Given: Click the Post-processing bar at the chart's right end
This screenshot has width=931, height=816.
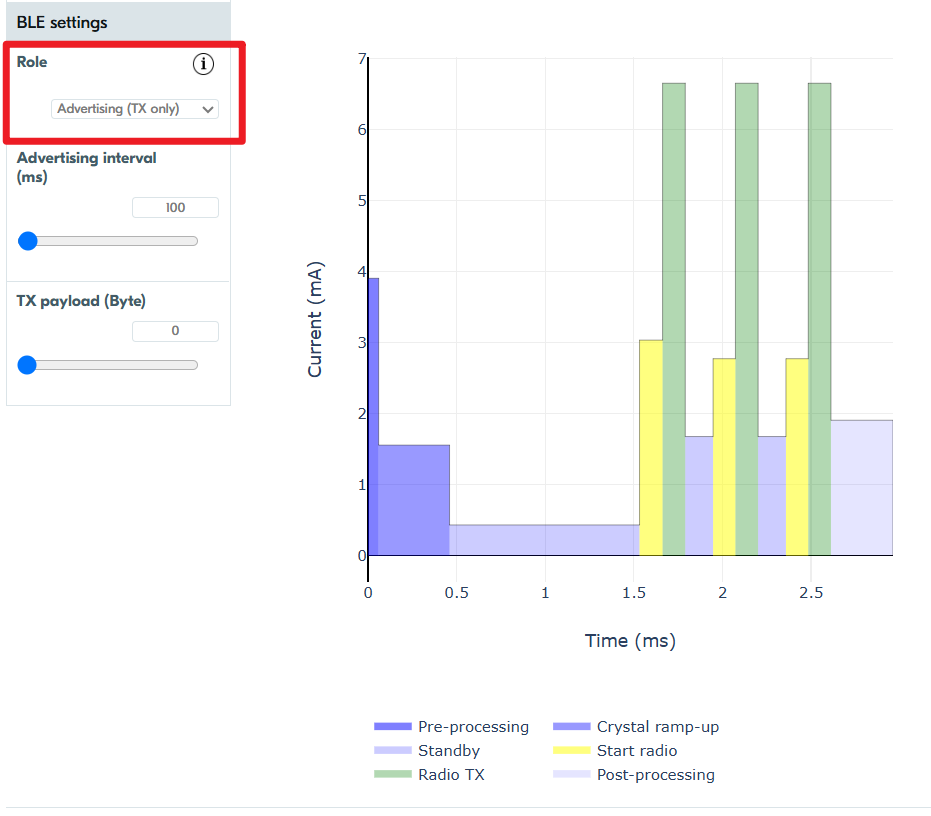Looking at the screenshot, I should coord(861,488).
